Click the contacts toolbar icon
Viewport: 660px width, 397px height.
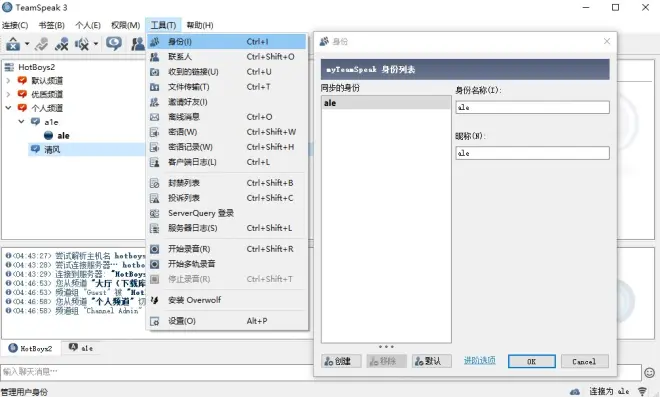tap(137, 43)
